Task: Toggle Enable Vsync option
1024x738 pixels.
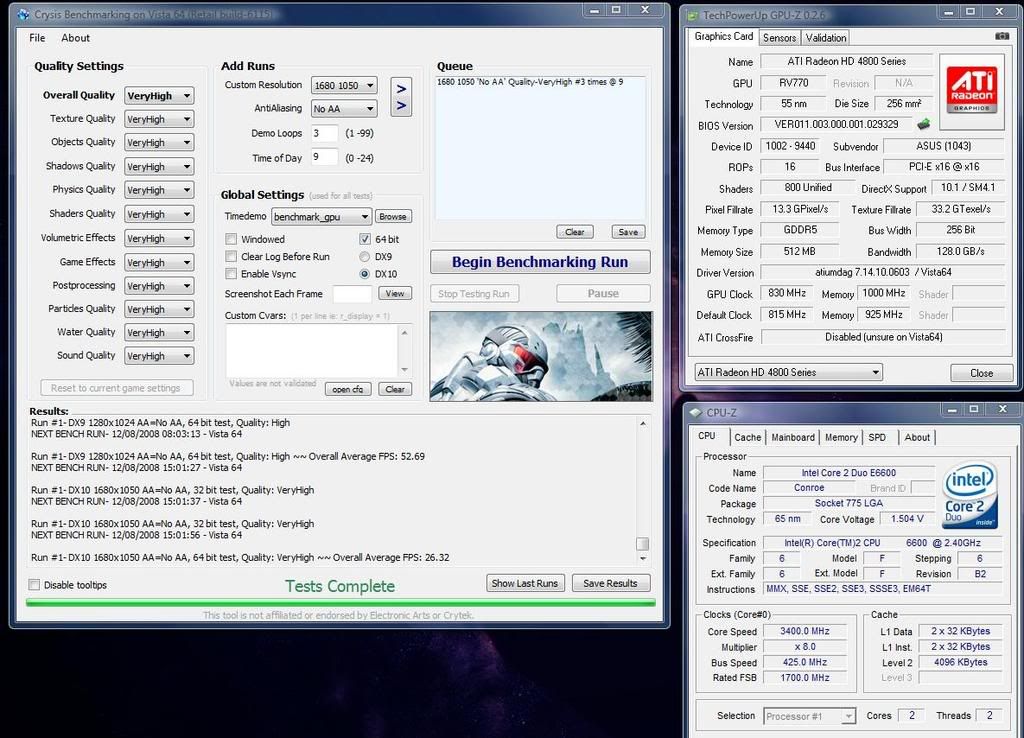Action: [231, 274]
